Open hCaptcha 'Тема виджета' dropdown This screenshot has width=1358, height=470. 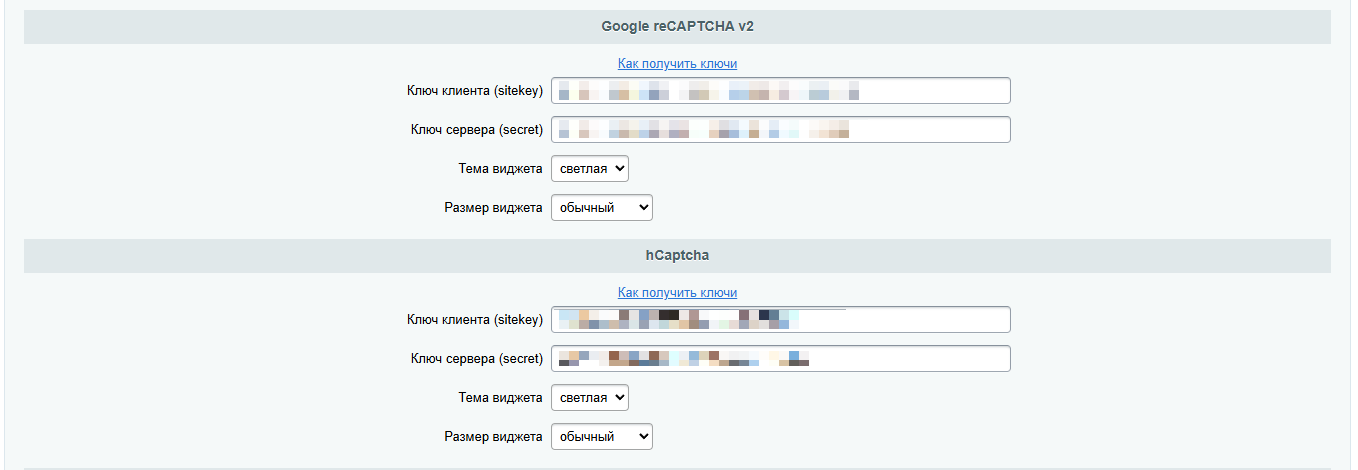coord(590,398)
